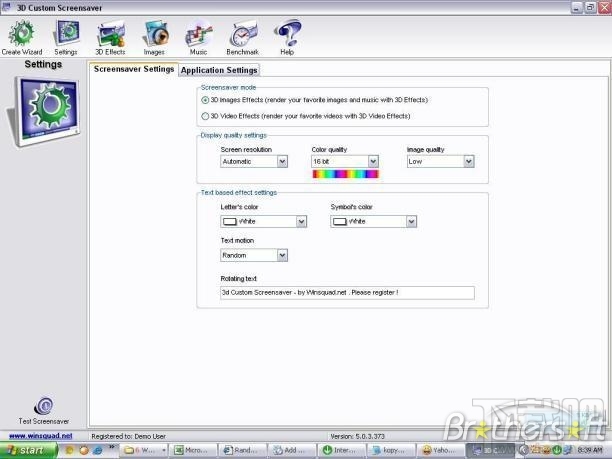Click the large Settings monitor image

[44, 111]
